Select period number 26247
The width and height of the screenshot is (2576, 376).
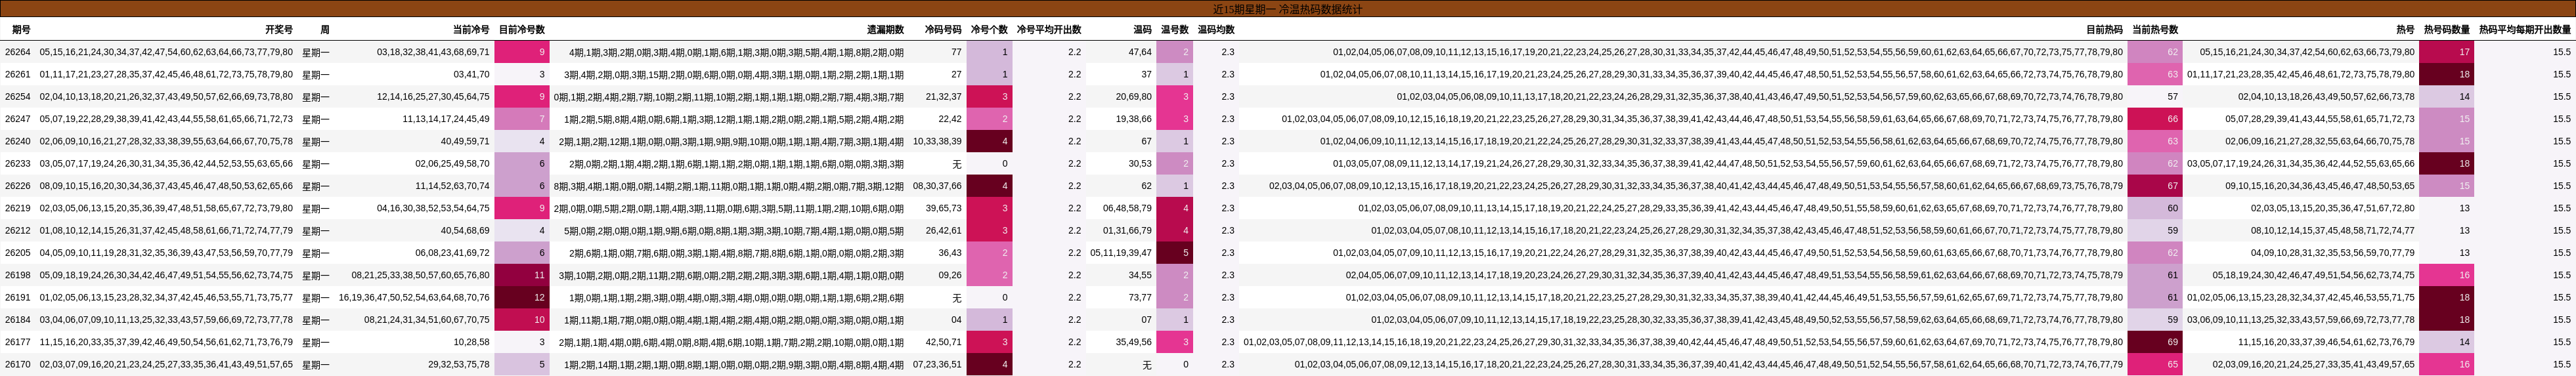point(17,119)
